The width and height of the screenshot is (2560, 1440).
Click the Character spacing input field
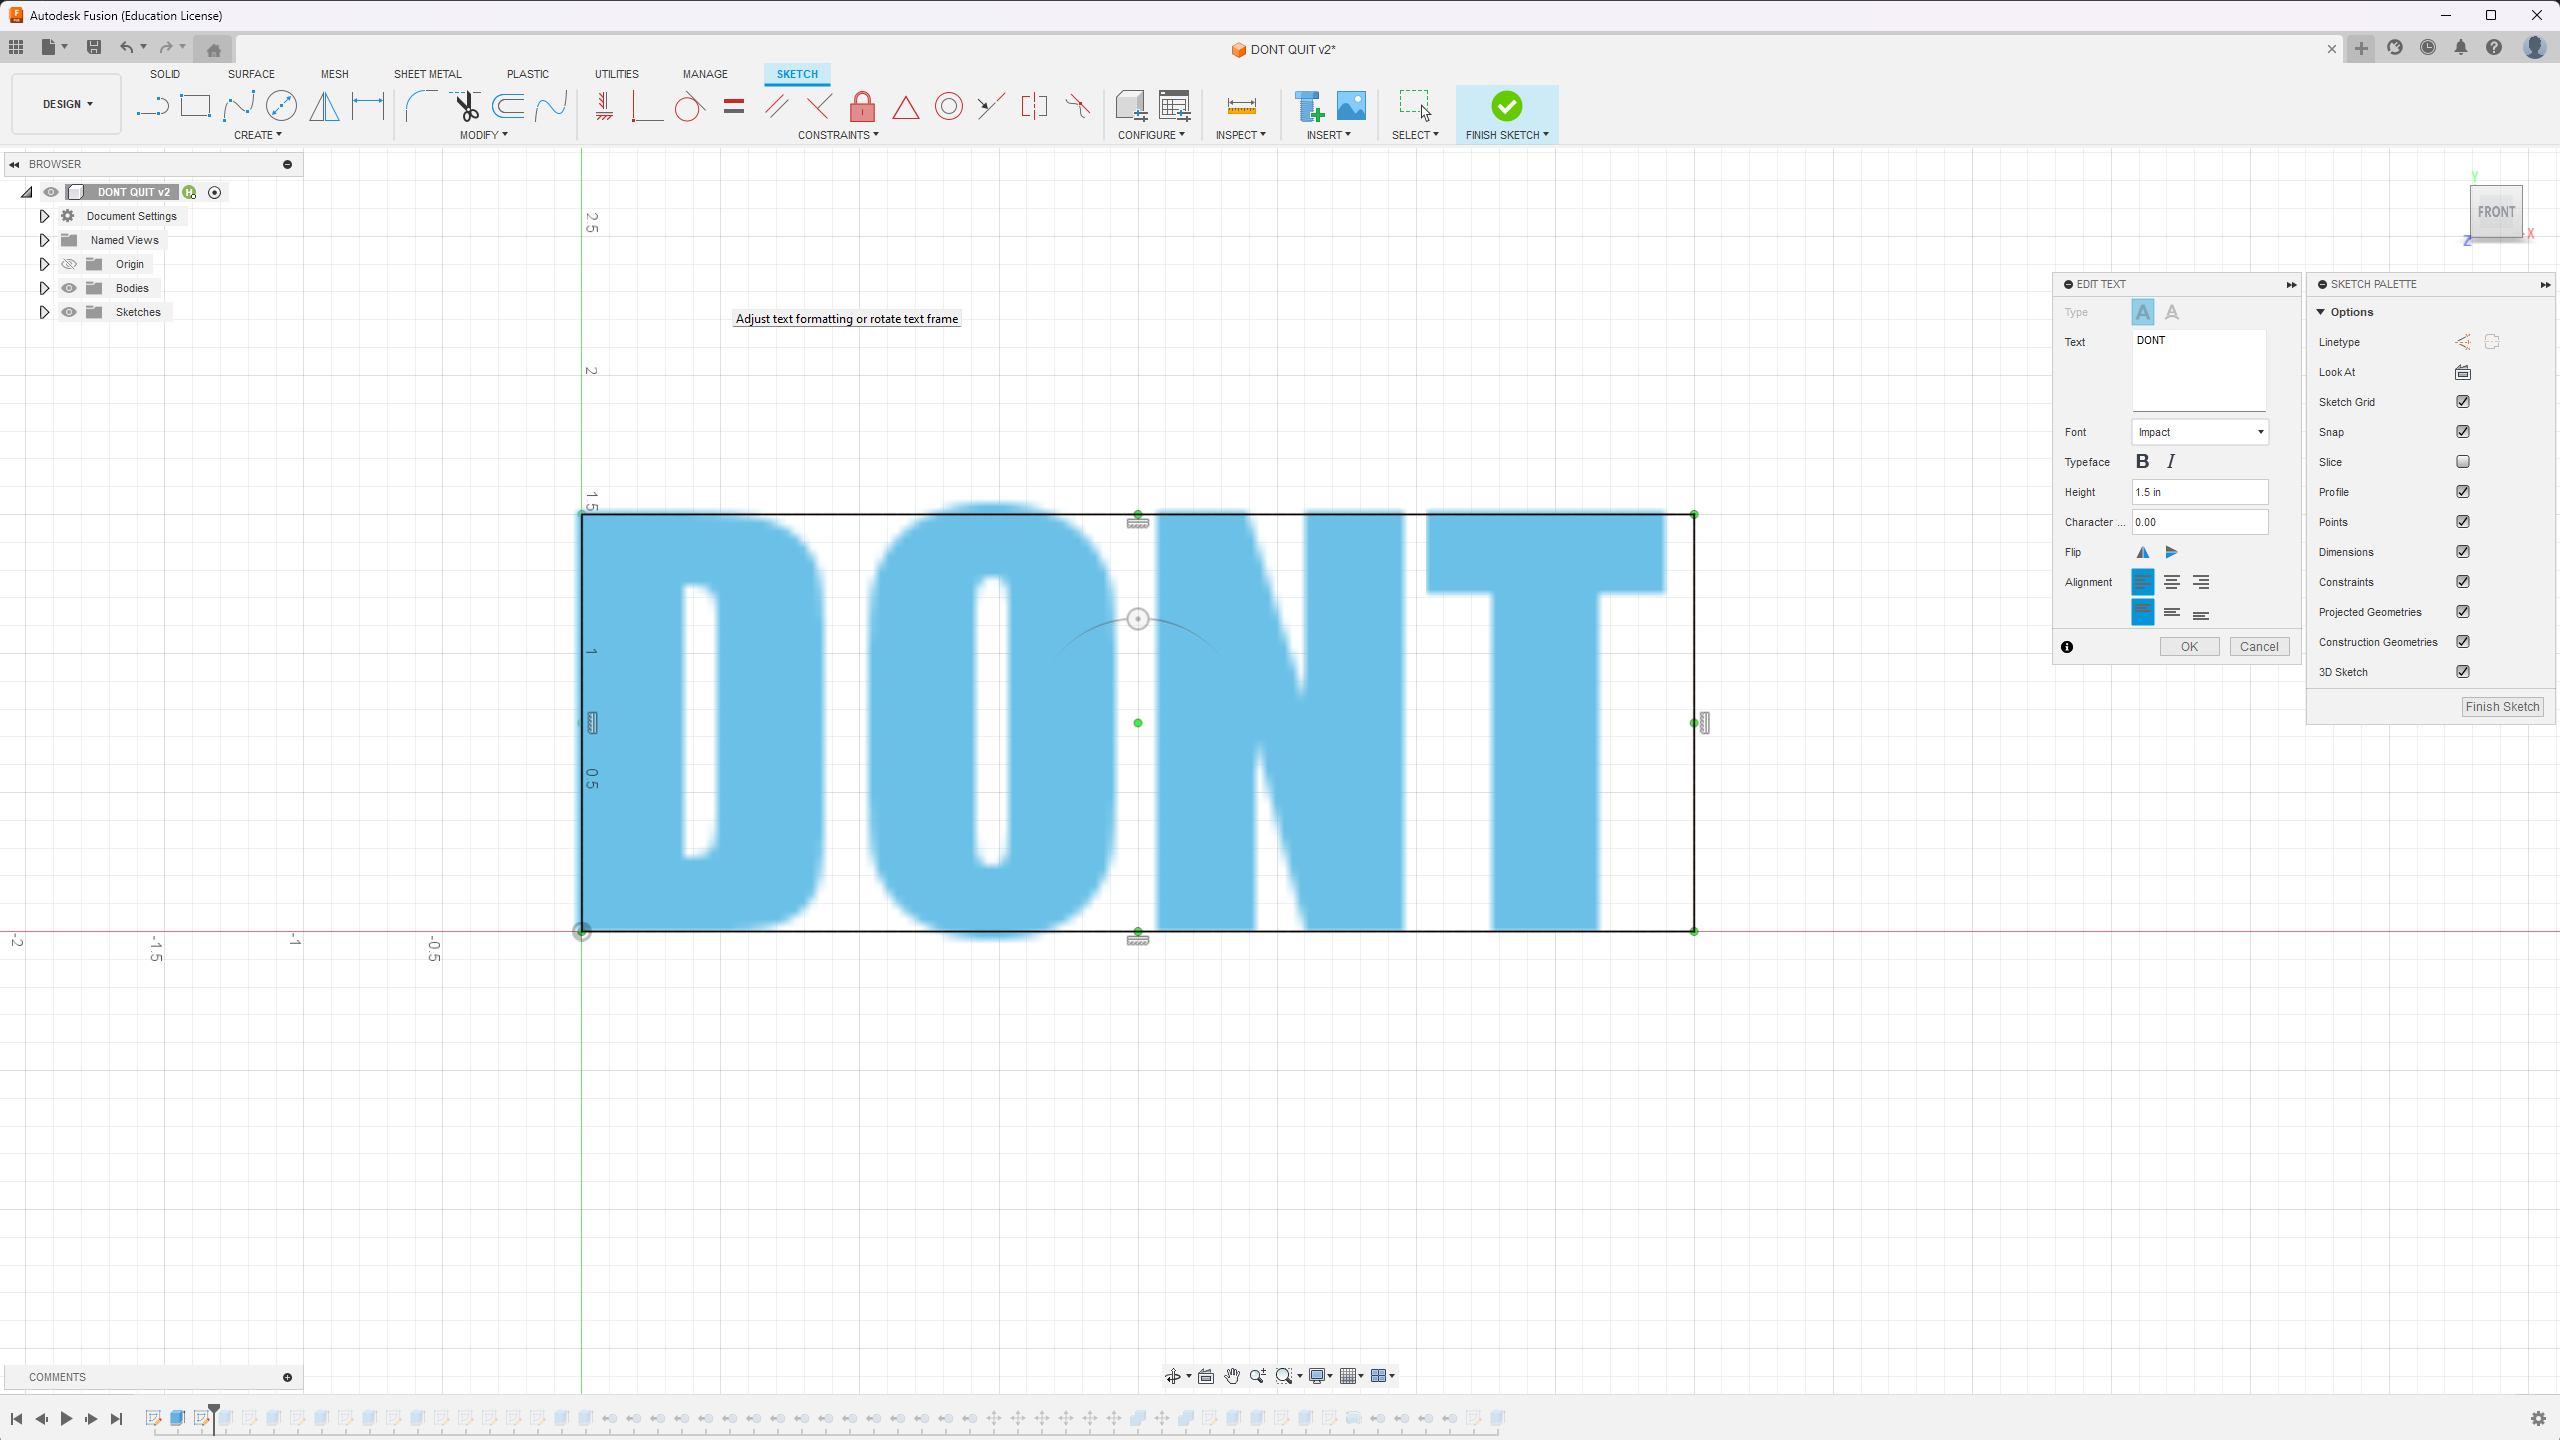coord(2200,522)
